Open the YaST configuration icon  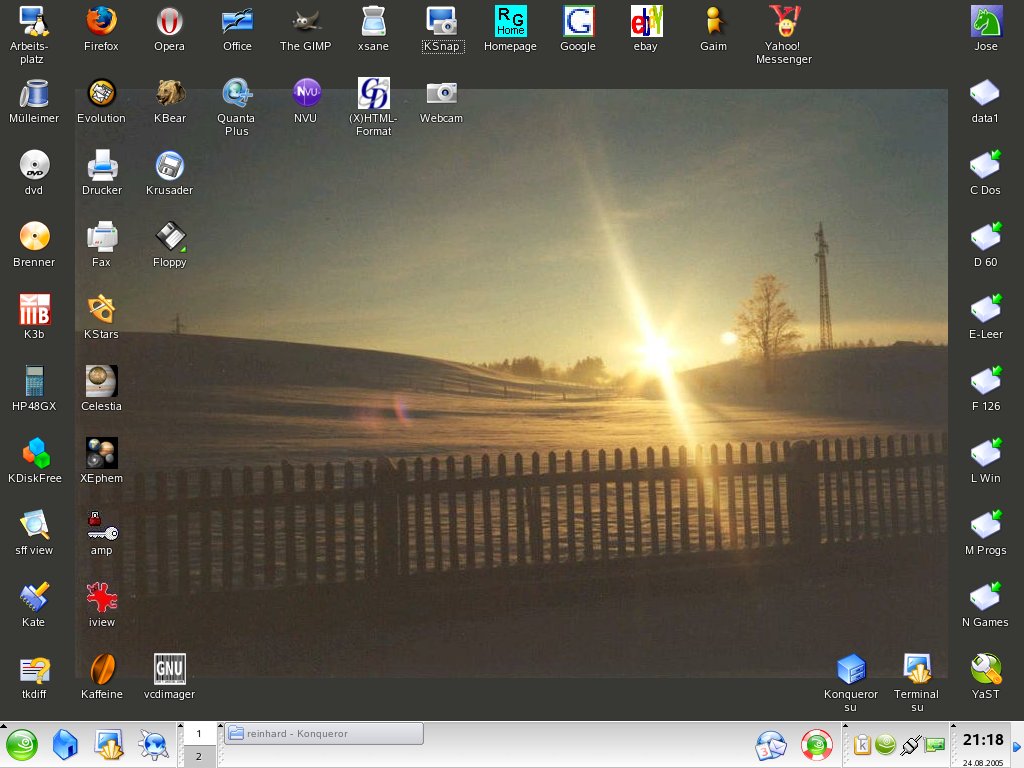coord(986,669)
